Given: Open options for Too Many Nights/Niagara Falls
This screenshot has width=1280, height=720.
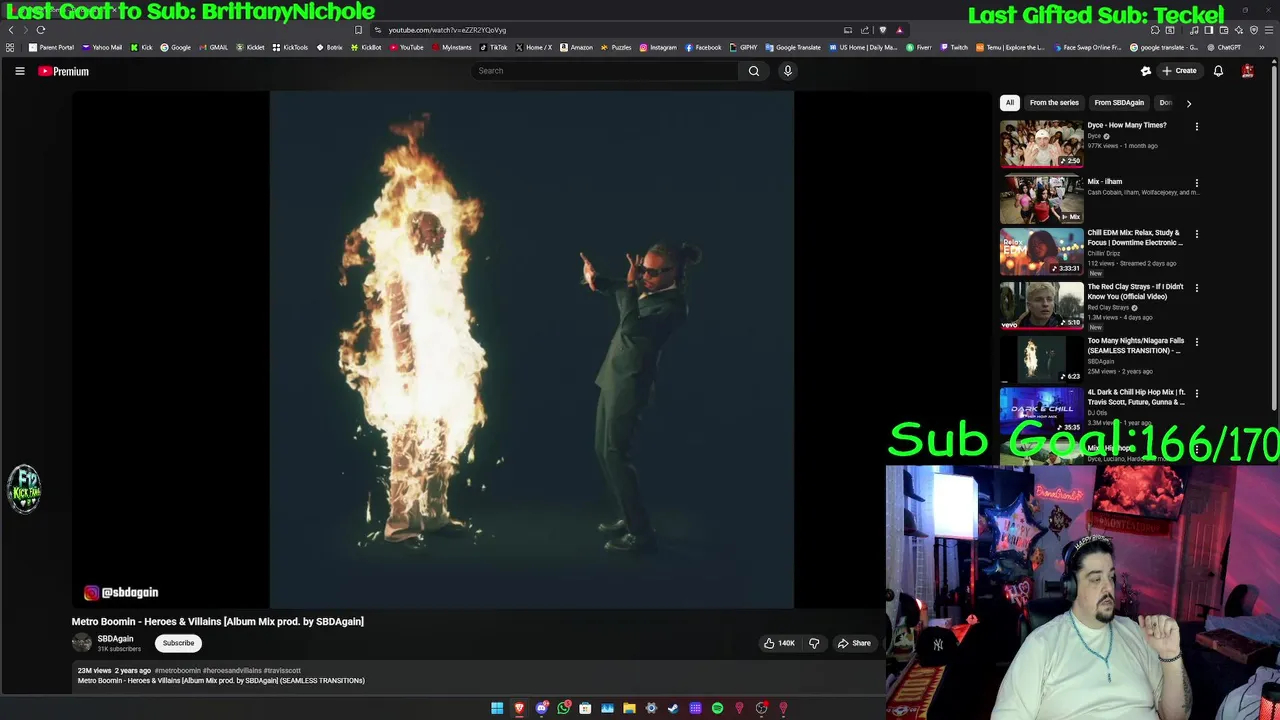Looking at the screenshot, I should 1196,342.
